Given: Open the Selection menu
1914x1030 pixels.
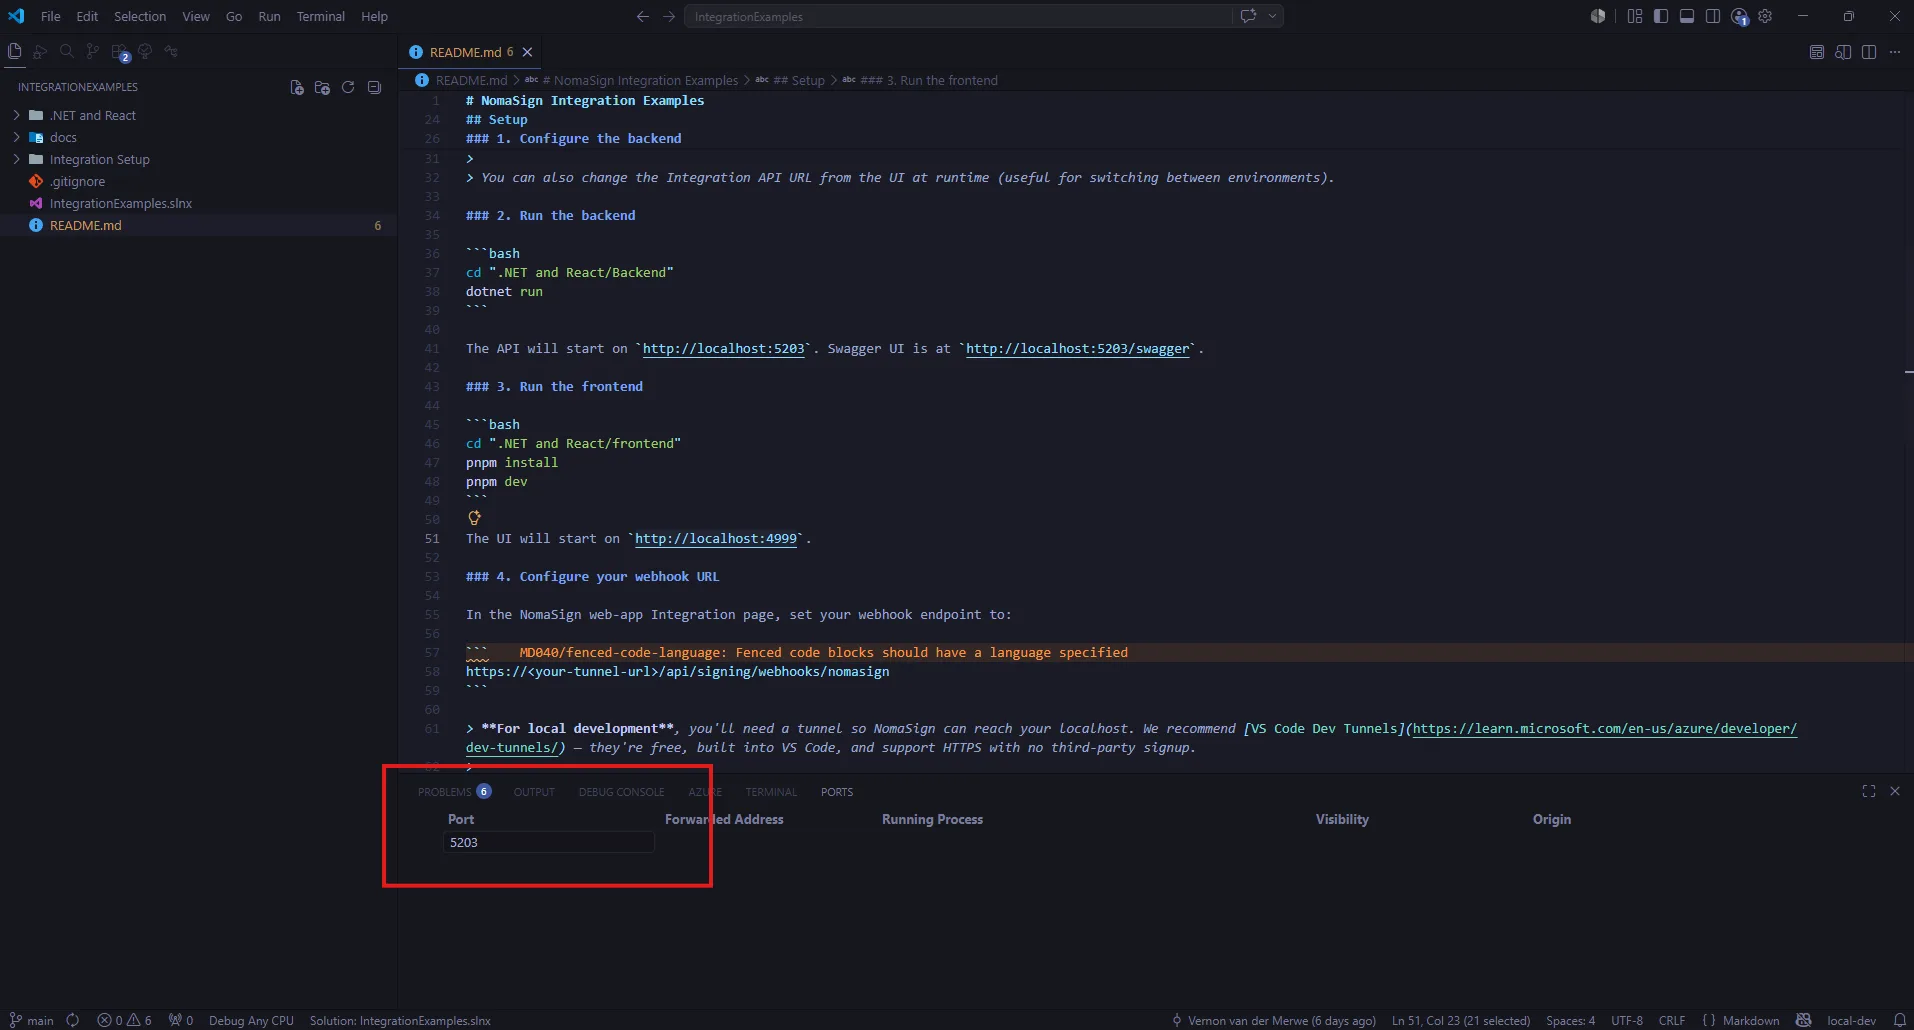Looking at the screenshot, I should (x=140, y=16).
